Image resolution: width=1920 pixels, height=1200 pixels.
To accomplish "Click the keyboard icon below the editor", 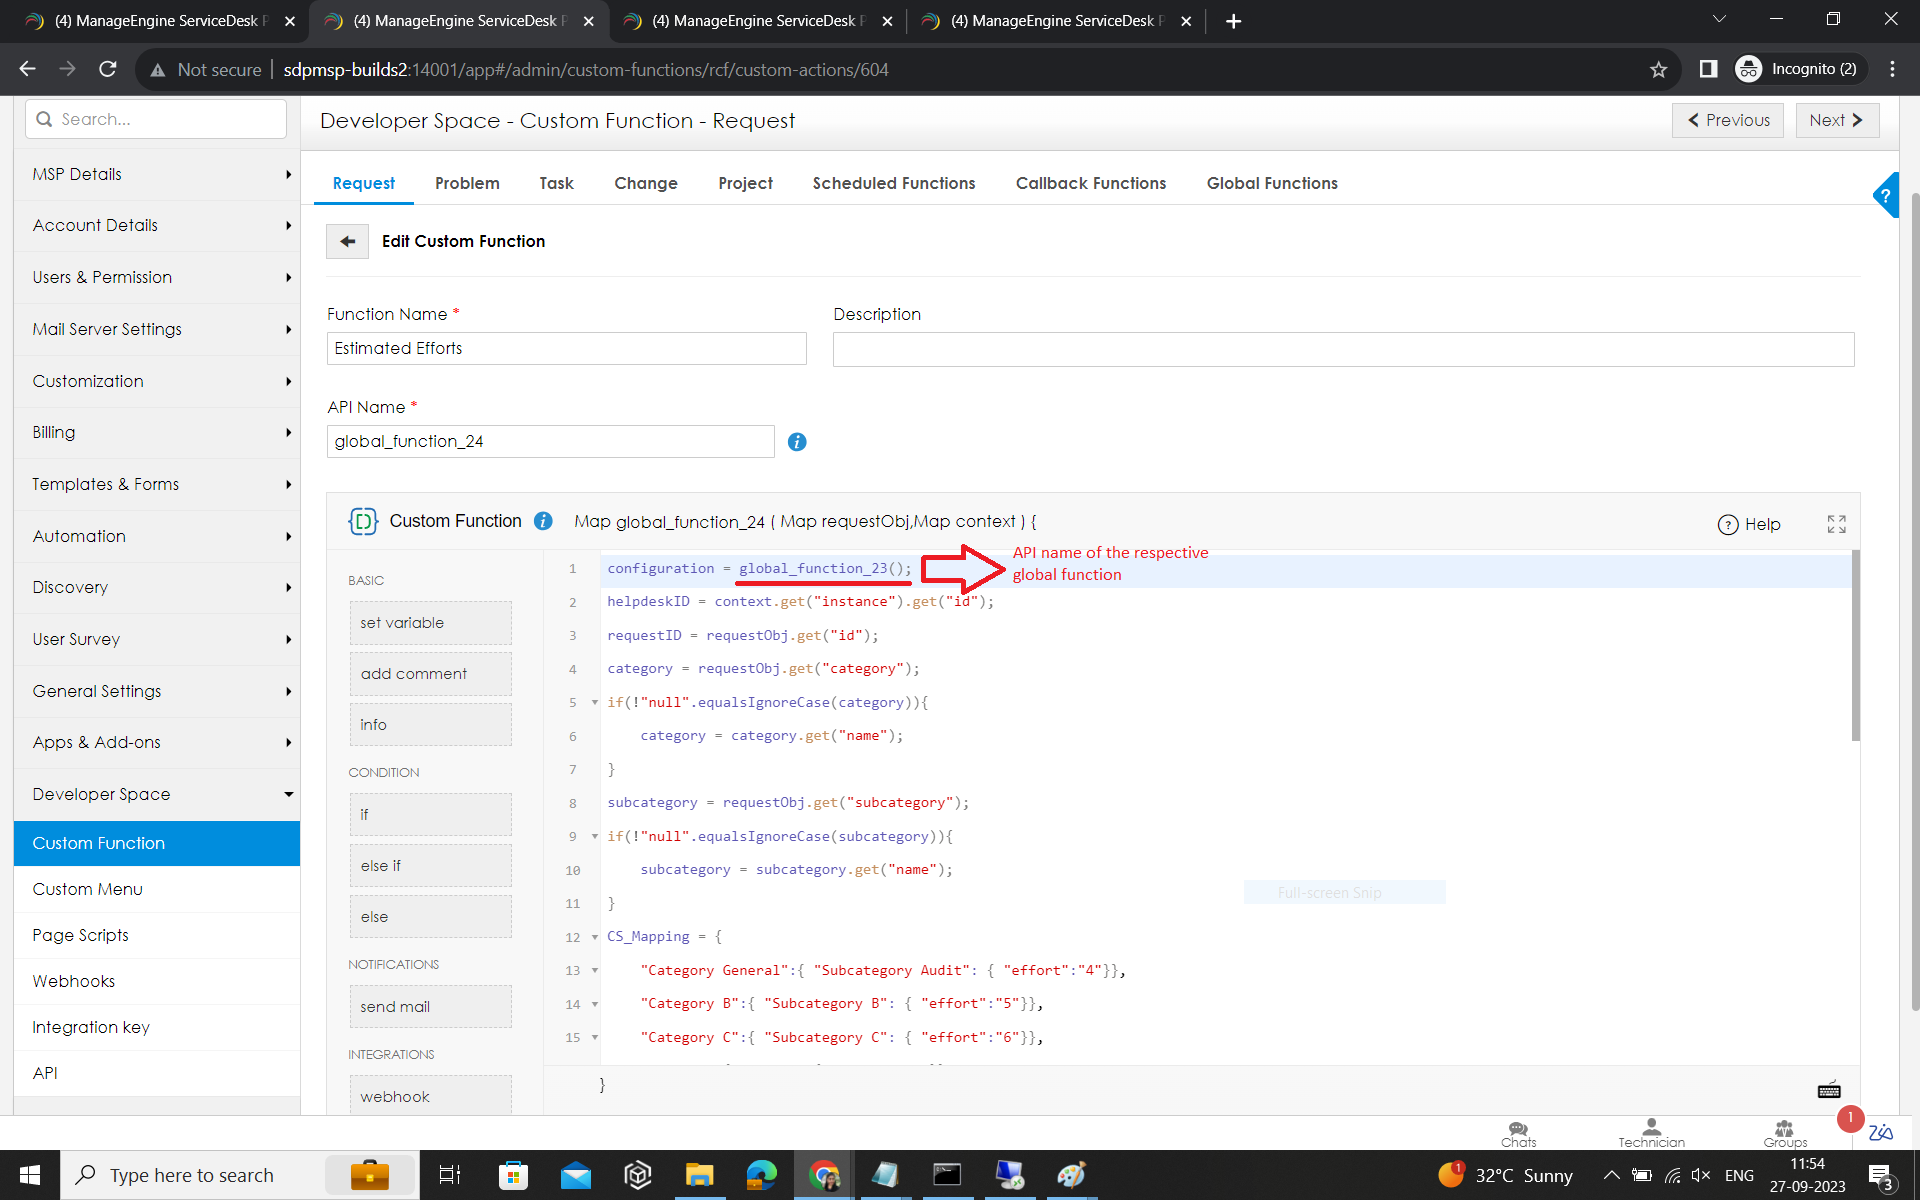I will 1829,1090.
